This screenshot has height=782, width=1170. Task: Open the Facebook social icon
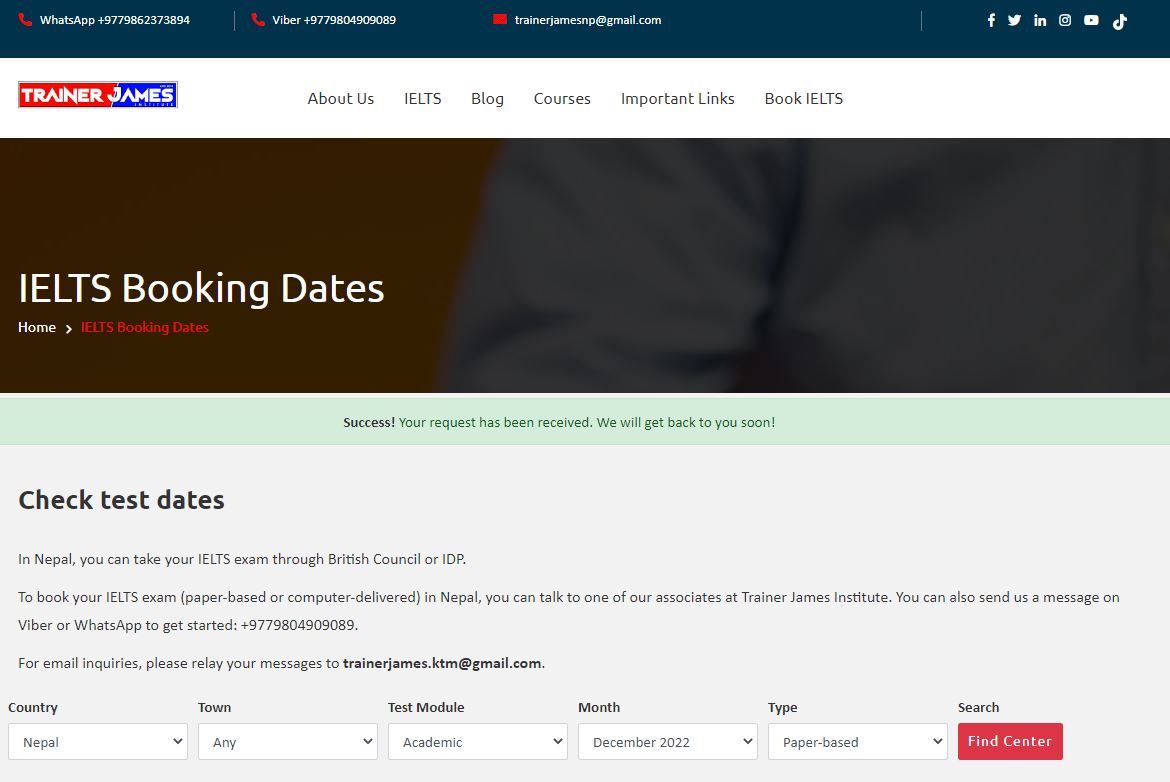coord(991,20)
